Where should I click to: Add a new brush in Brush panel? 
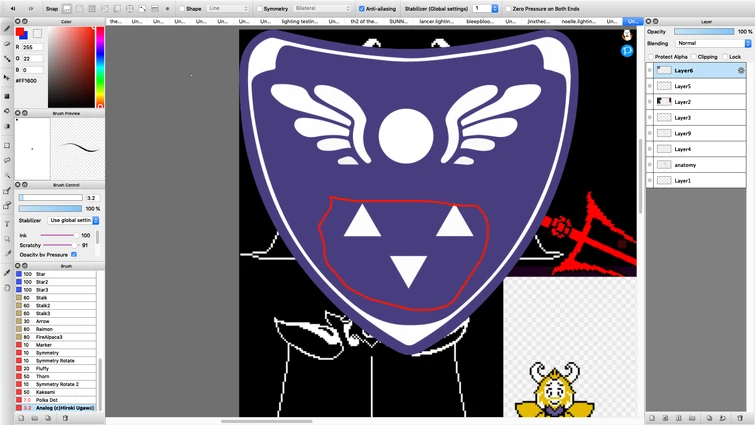tap(21, 418)
